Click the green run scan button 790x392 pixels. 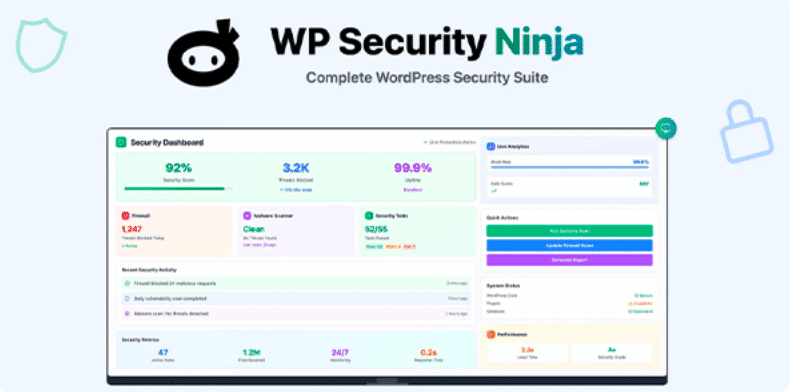click(569, 231)
